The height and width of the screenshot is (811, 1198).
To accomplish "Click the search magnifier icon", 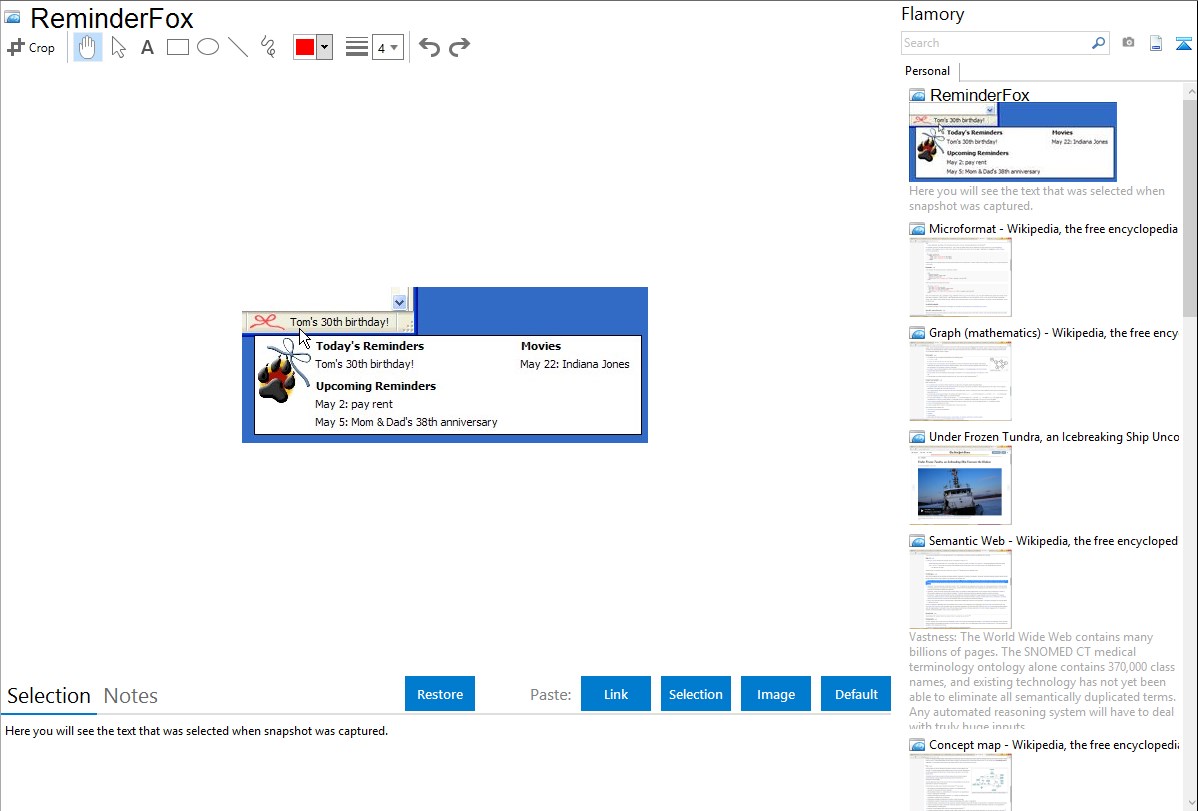I will point(1099,43).
